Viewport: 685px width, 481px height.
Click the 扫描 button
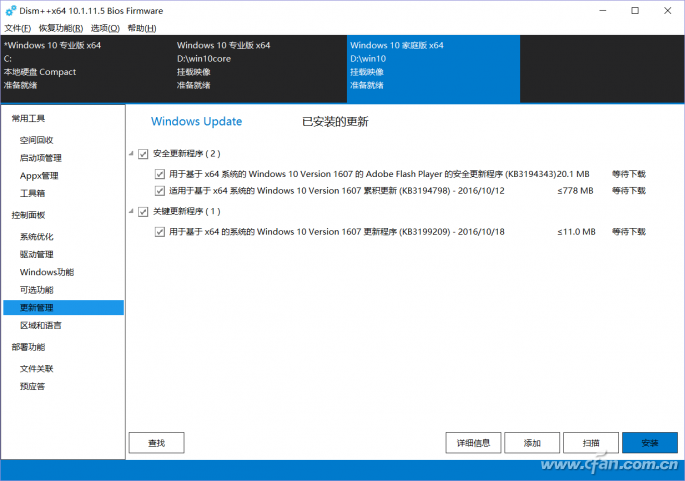pyautogui.click(x=591, y=443)
